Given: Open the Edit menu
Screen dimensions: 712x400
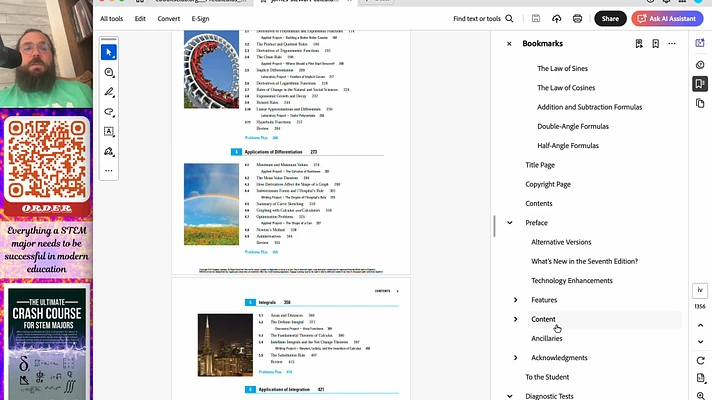Looking at the screenshot, I should [x=140, y=19].
